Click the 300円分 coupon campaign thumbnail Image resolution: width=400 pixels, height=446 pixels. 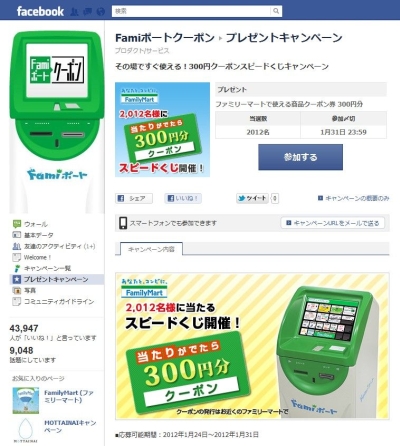click(x=162, y=129)
